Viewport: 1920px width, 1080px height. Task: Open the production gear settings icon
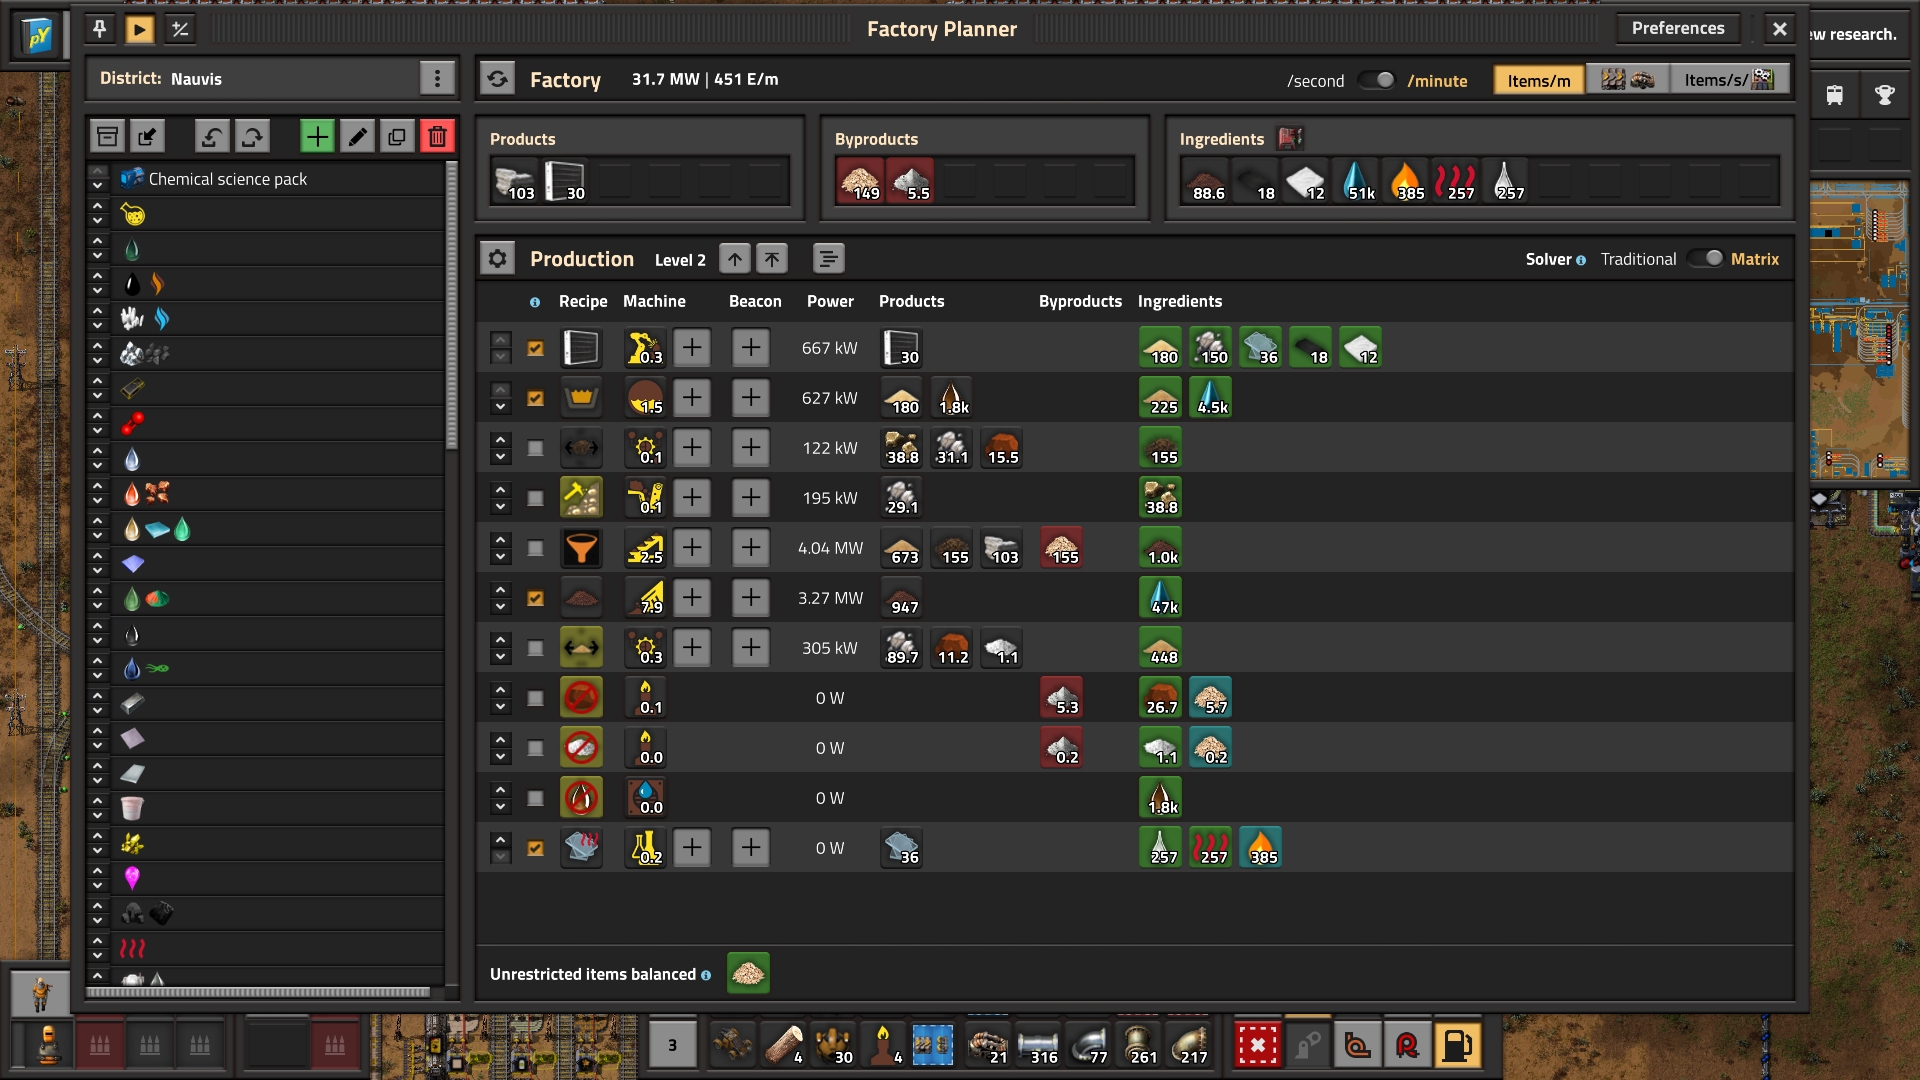[x=497, y=259]
